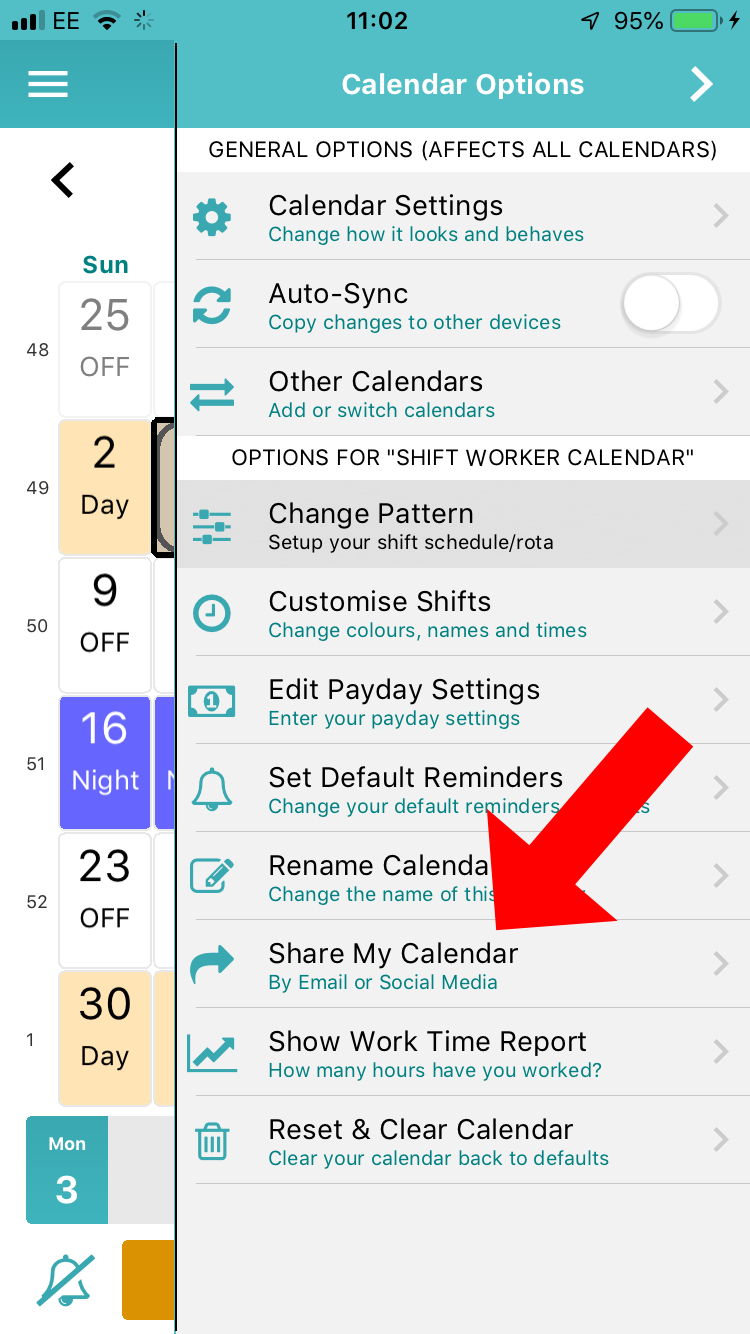Click the Calendar Settings gear icon
750x1334 pixels.
pos(212,217)
